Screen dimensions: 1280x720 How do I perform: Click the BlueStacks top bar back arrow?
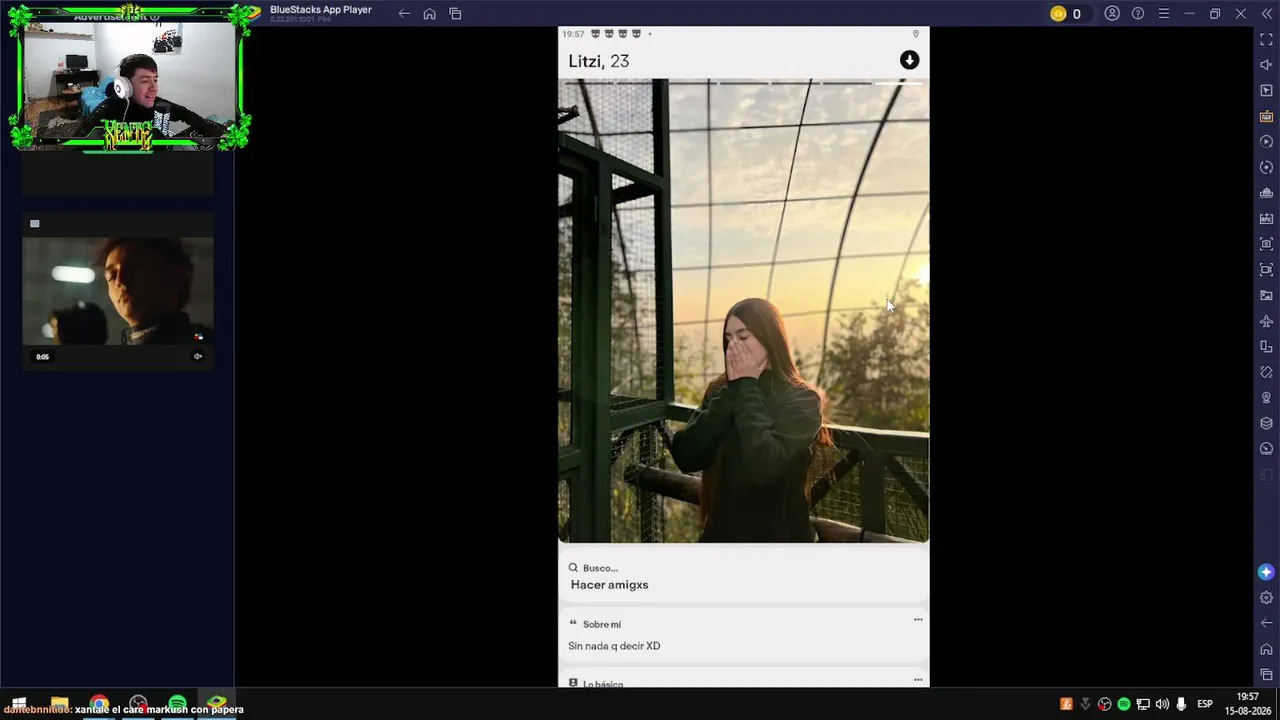coord(404,14)
